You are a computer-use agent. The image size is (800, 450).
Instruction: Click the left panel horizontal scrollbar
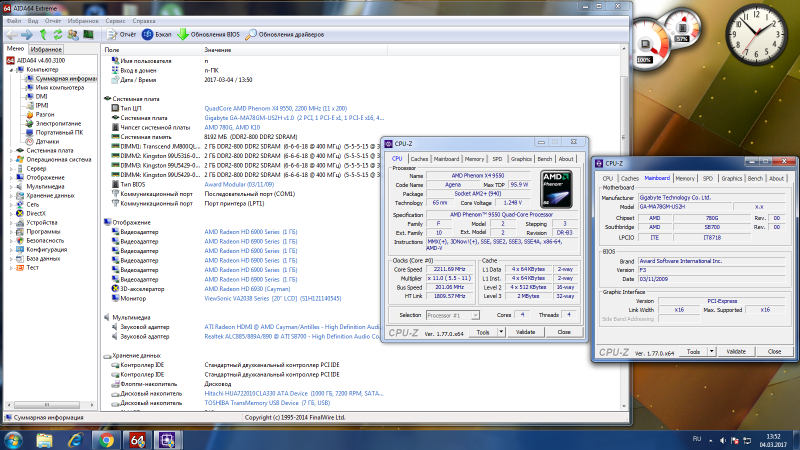click(45, 407)
